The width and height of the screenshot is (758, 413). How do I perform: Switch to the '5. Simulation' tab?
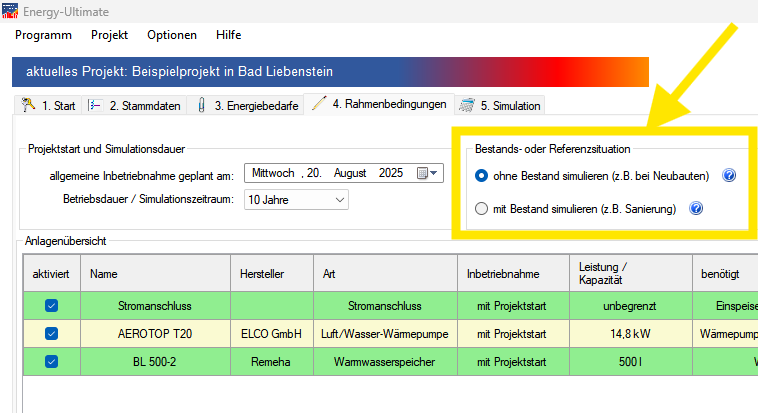pyautogui.click(x=500, y=105)
